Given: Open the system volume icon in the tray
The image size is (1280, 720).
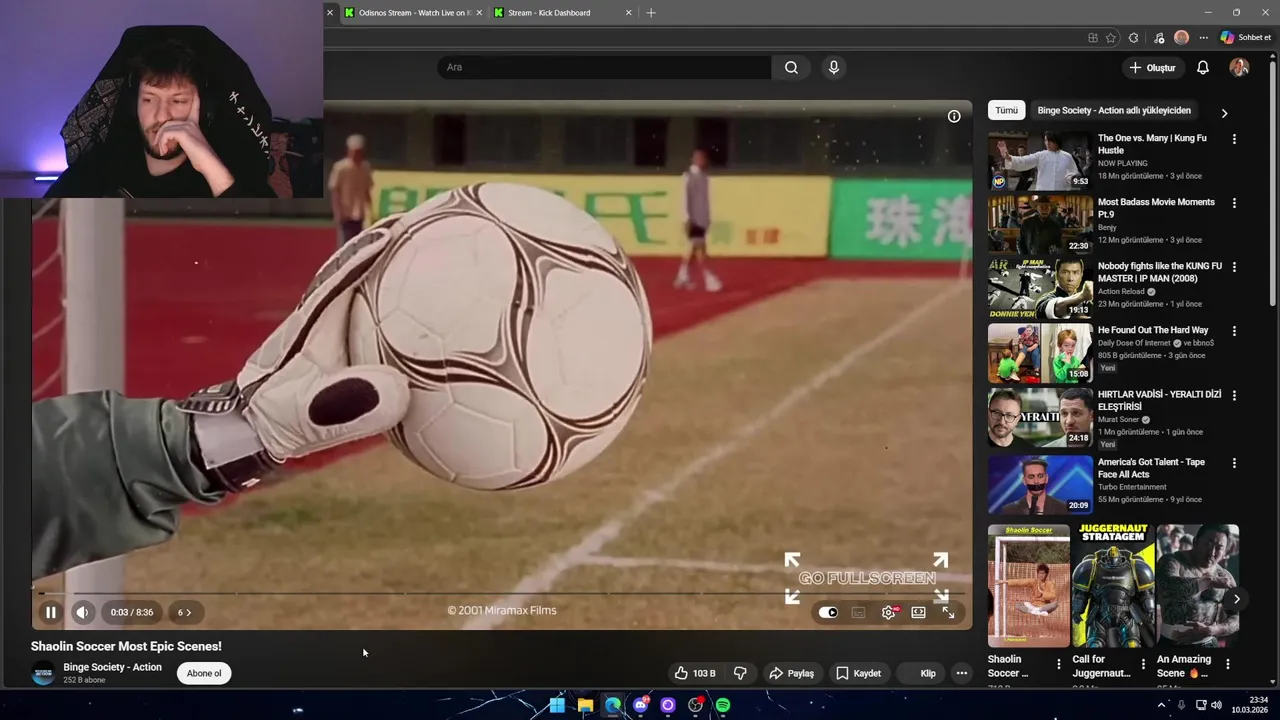Looking at the screenshot, I should coord(1216,705).
